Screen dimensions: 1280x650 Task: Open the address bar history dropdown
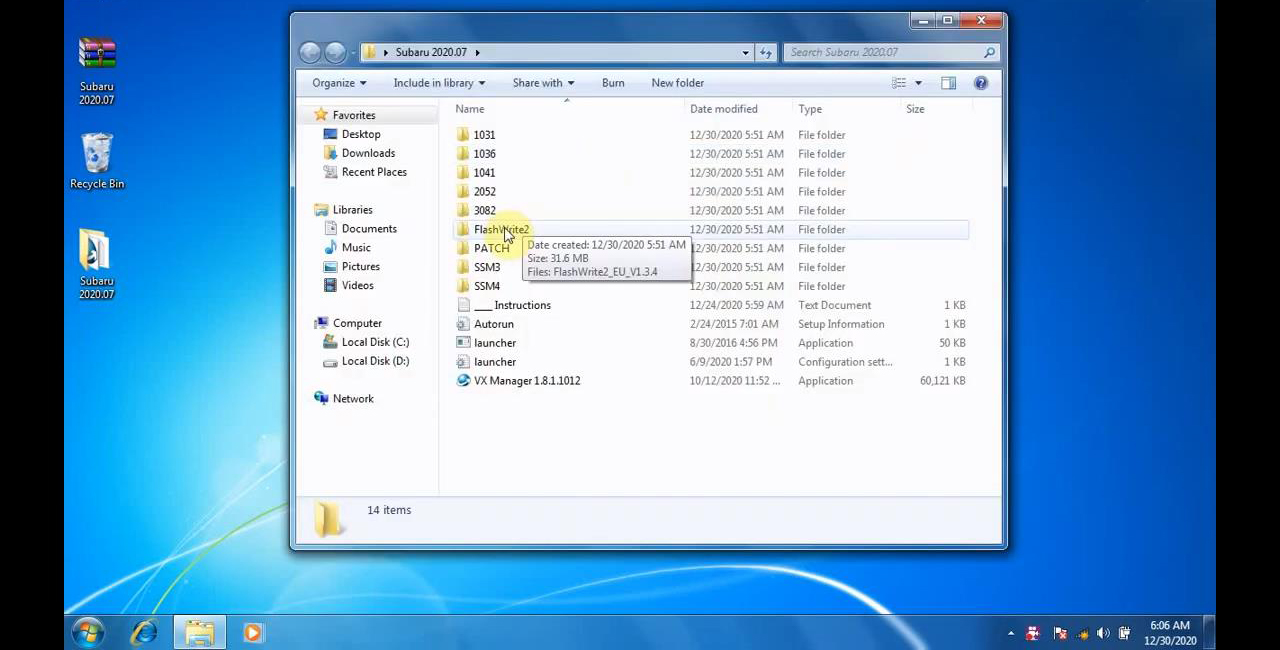(745, 52)
